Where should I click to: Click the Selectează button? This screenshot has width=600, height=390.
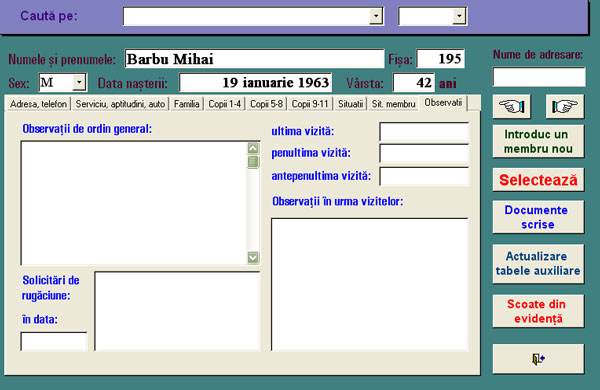point(538,180)
